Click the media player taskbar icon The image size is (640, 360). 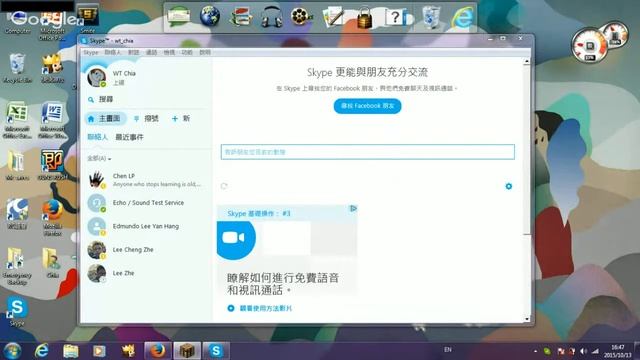coord(99,351)
